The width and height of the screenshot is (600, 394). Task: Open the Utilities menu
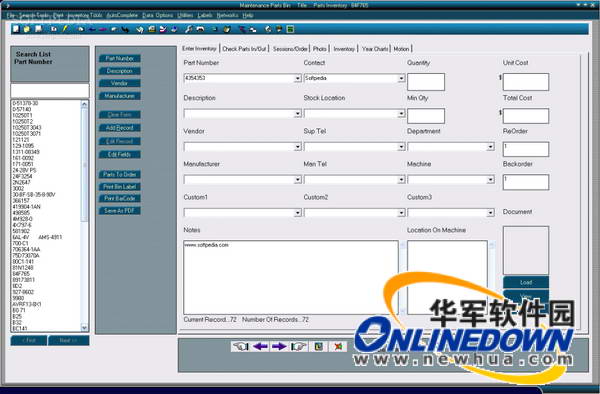point(185,15)
